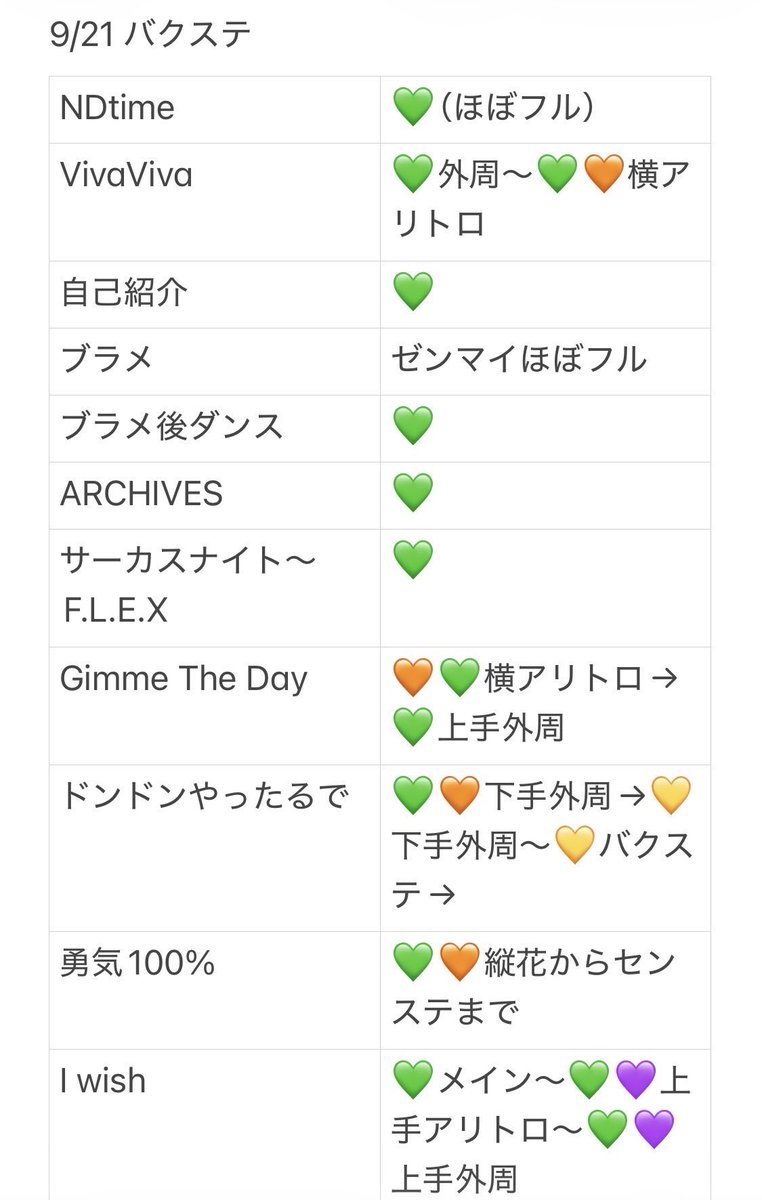Tap the orange heart in the Gimme The Day row
762x1200 pixels.
click(x=413, y=679)
